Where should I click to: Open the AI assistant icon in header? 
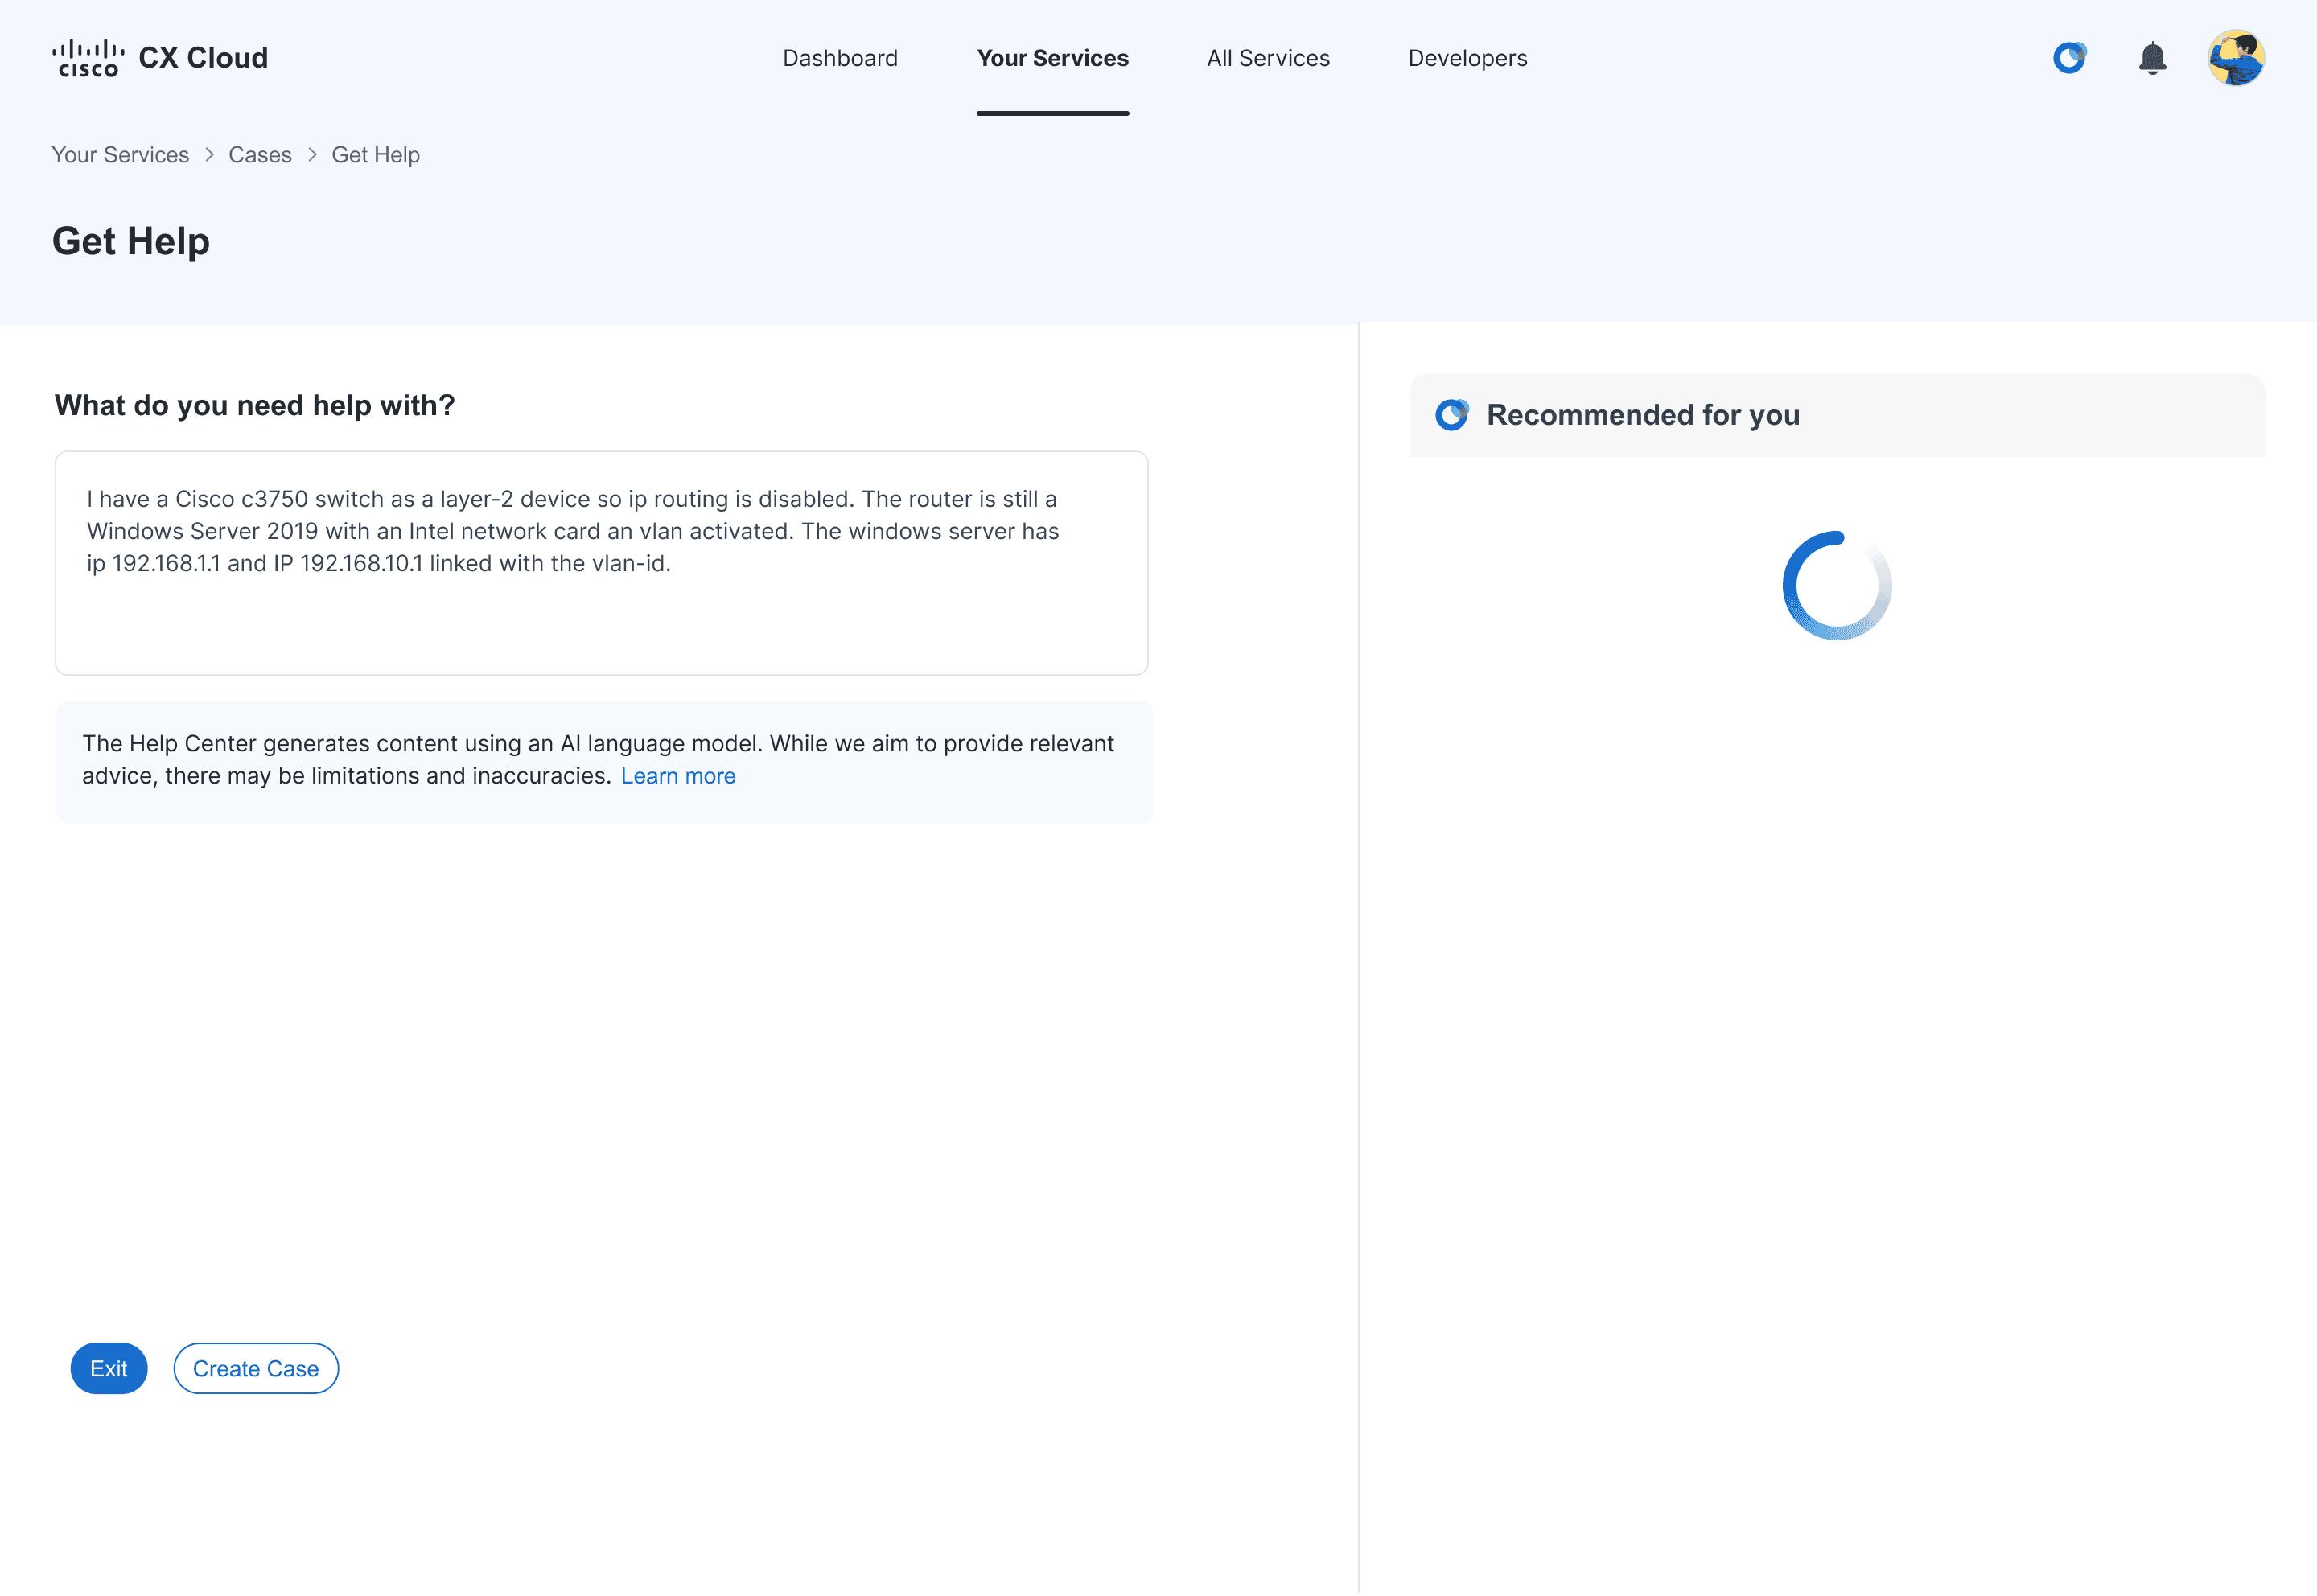coord(2069,58)
